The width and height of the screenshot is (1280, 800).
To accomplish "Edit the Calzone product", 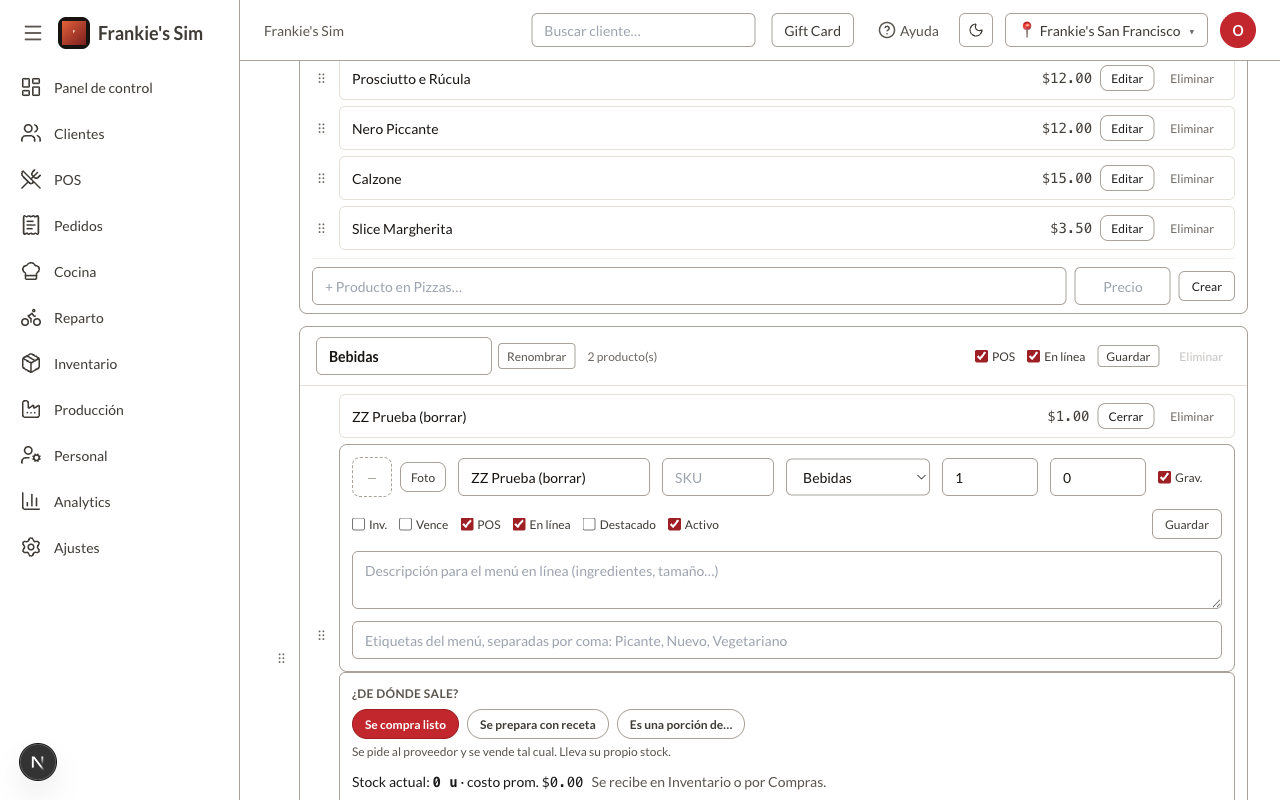I will coord(1127,178).
